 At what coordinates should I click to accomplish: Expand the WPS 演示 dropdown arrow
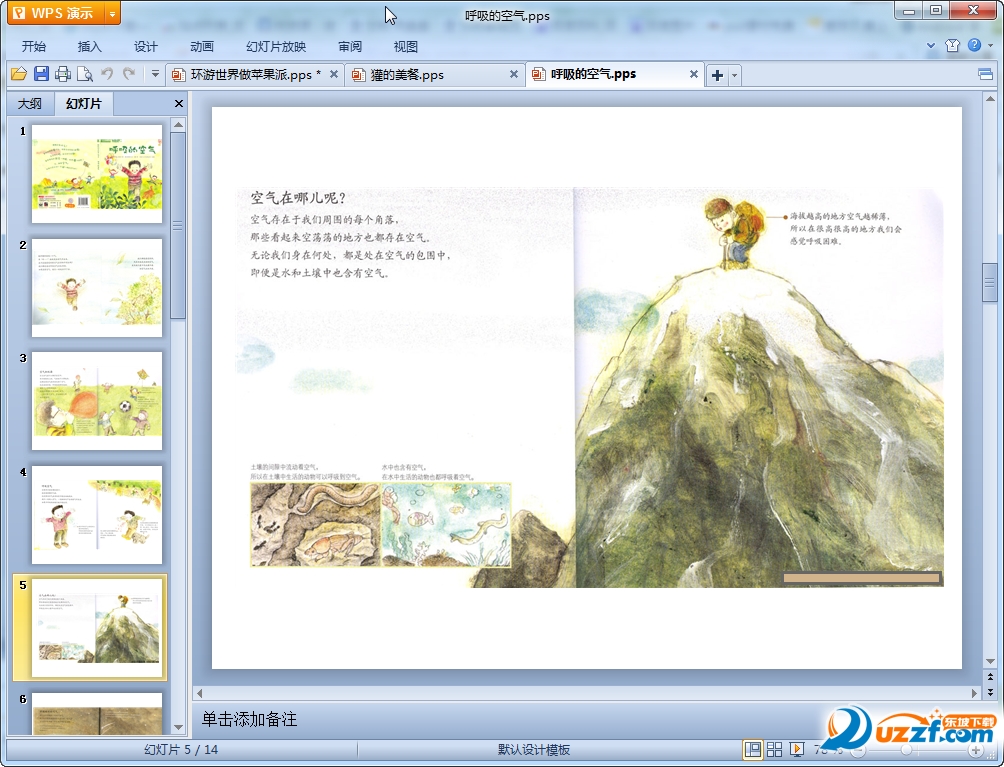pyautogui.click(x=112, y=13)
